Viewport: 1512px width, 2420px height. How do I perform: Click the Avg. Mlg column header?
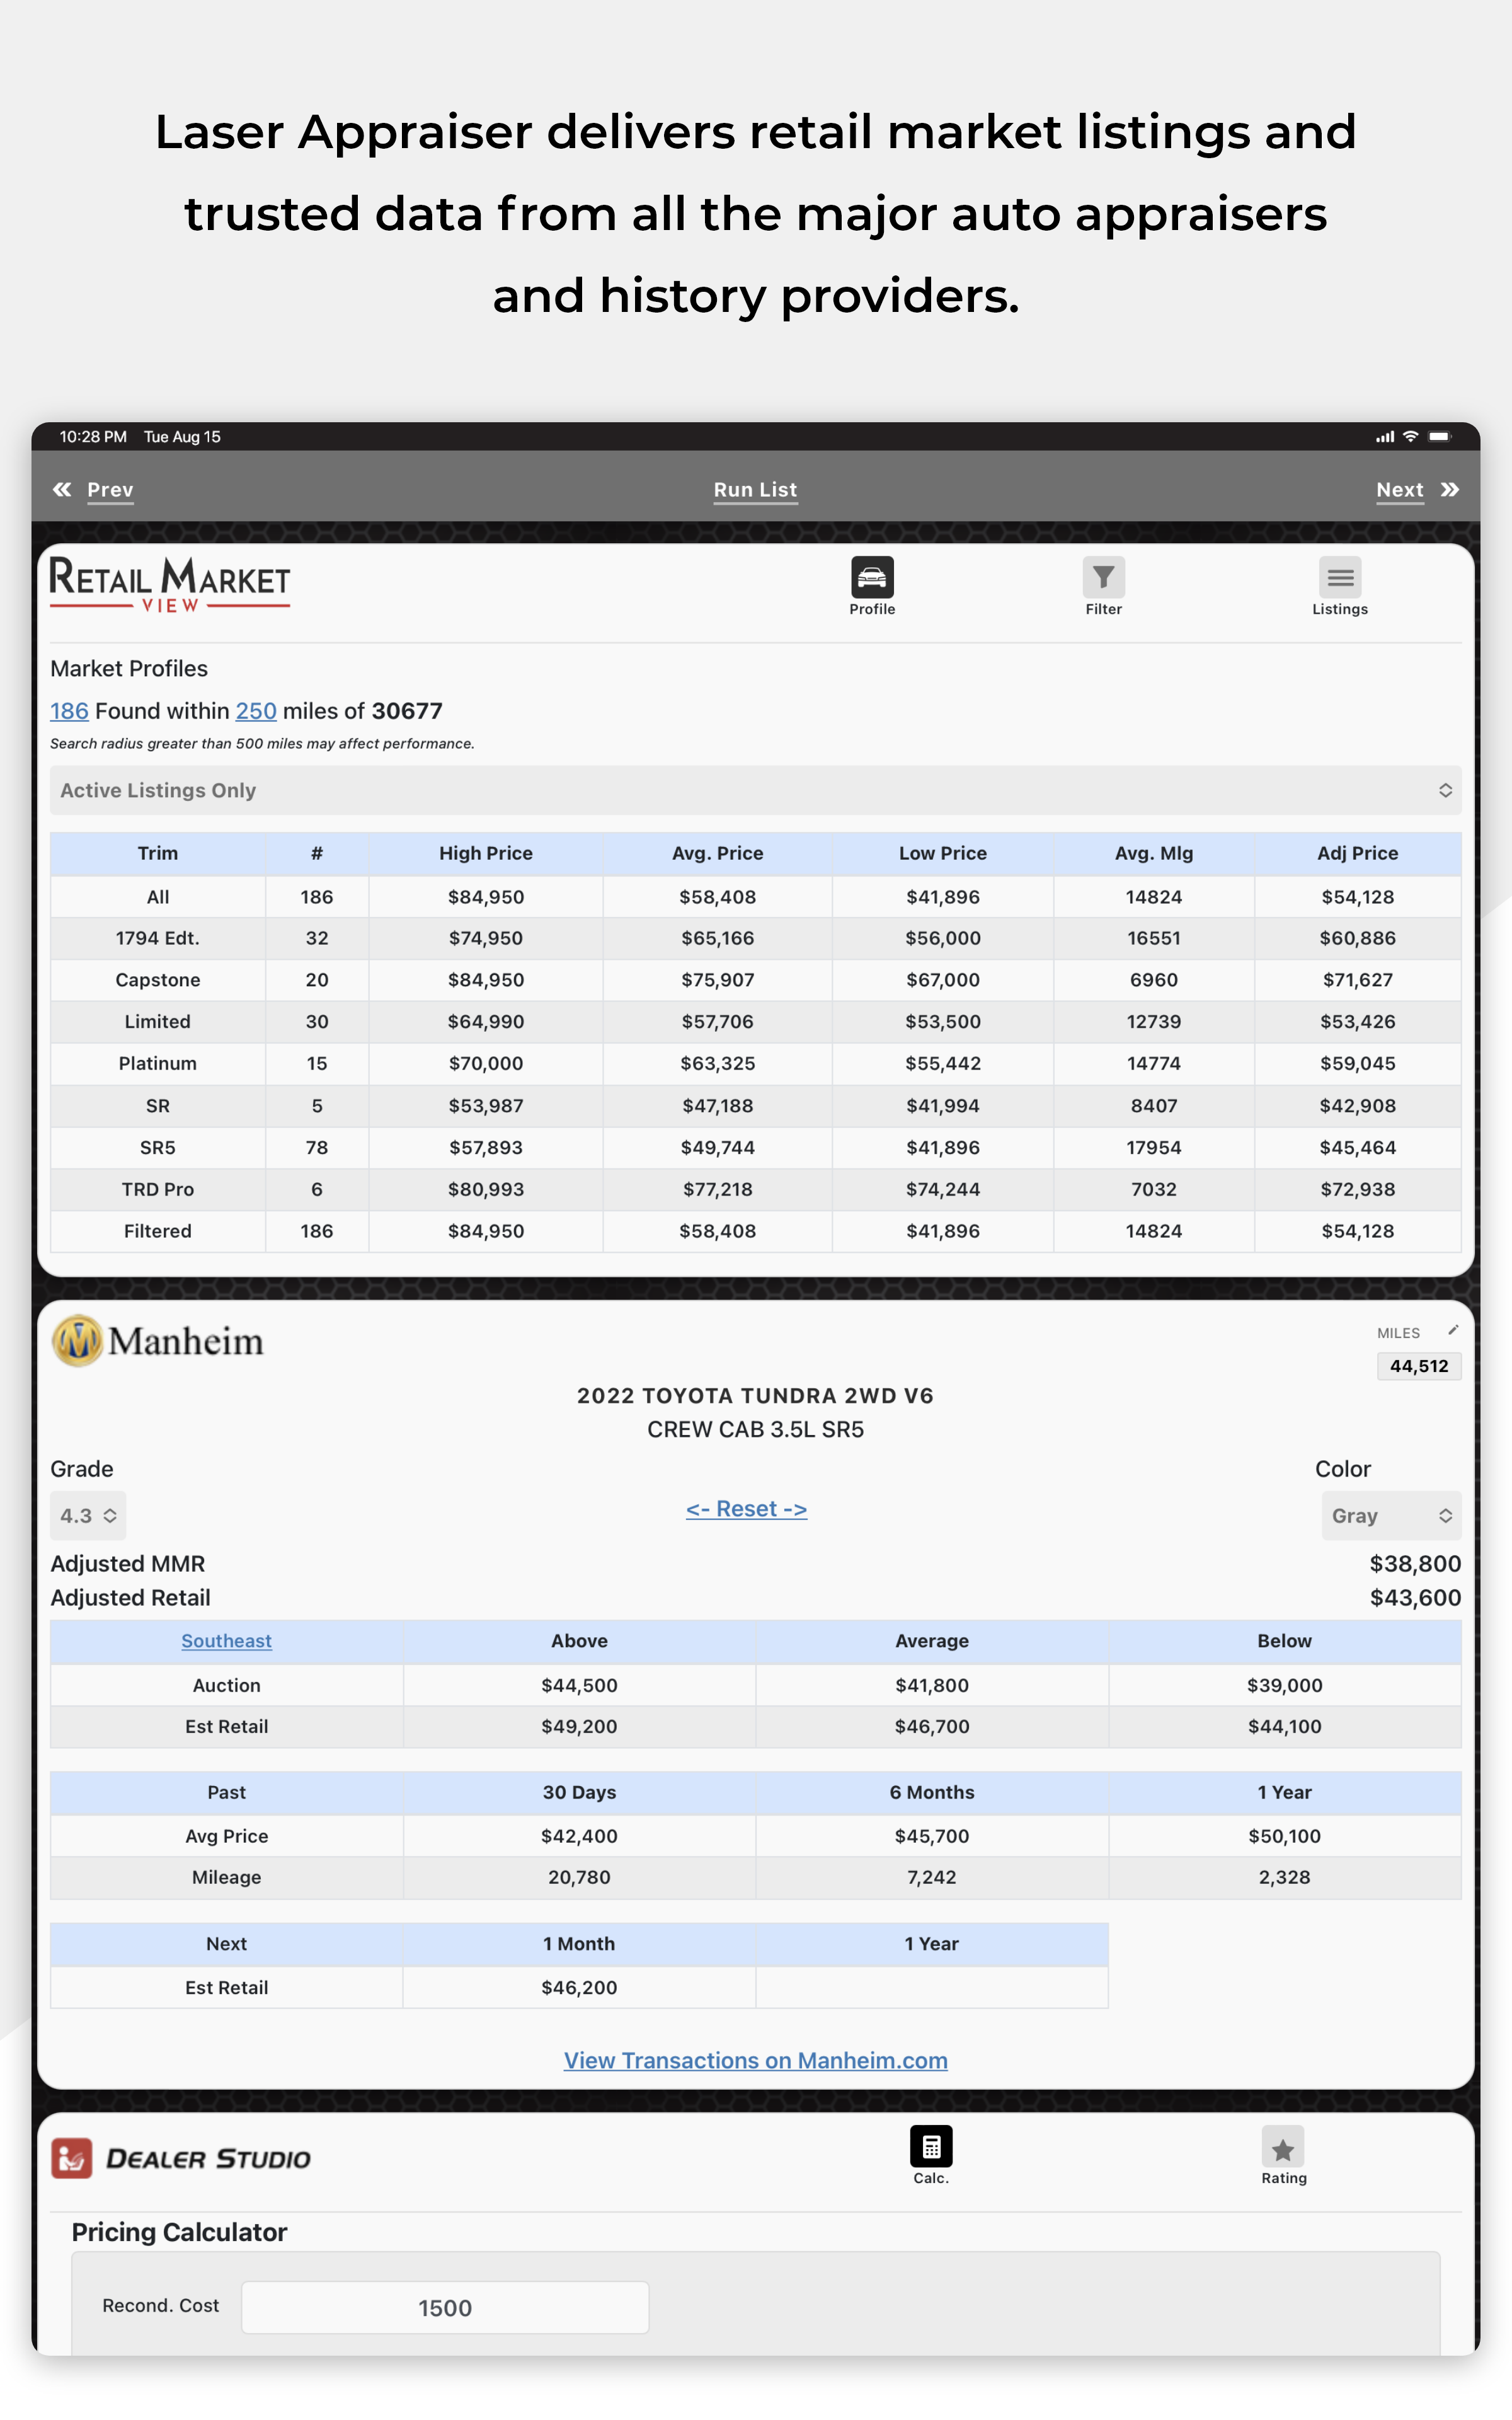pyautogui.click(x=1153, y=853)
